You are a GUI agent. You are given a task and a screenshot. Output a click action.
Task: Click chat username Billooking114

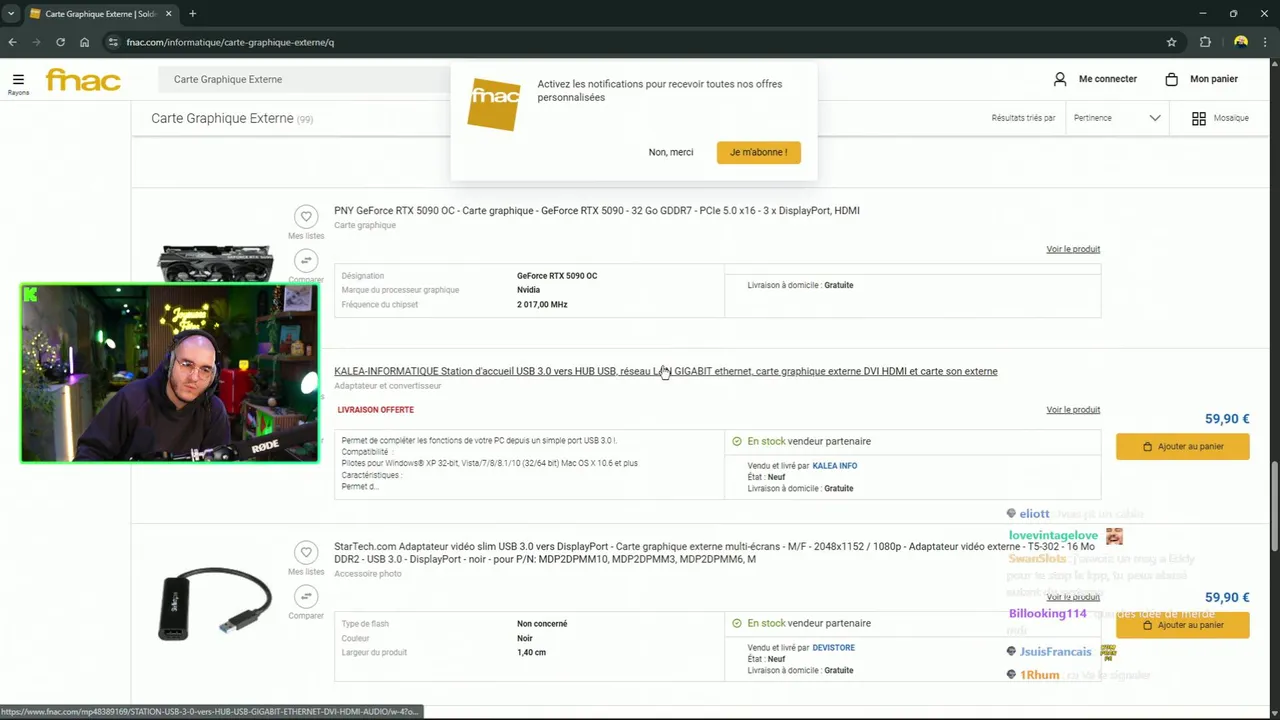coord(1047,614)
